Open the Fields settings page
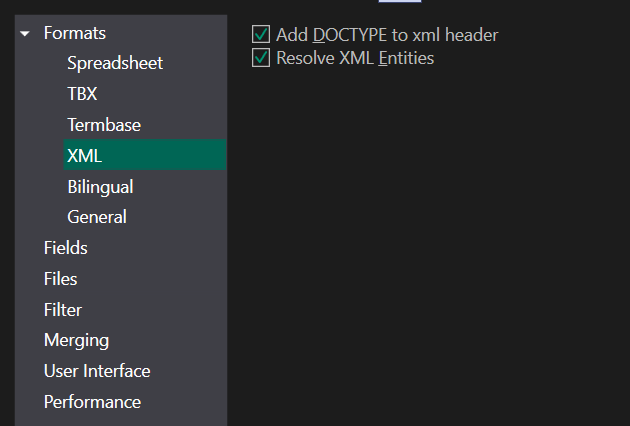 click(x=65, y=248)
